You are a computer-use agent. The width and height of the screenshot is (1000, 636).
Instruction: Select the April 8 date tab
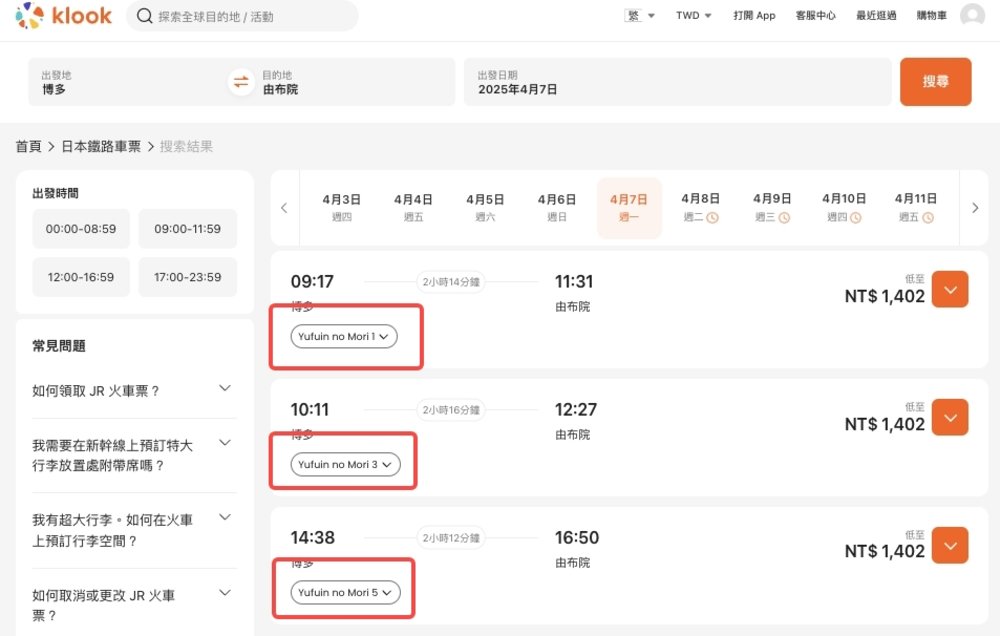(700, 207)
